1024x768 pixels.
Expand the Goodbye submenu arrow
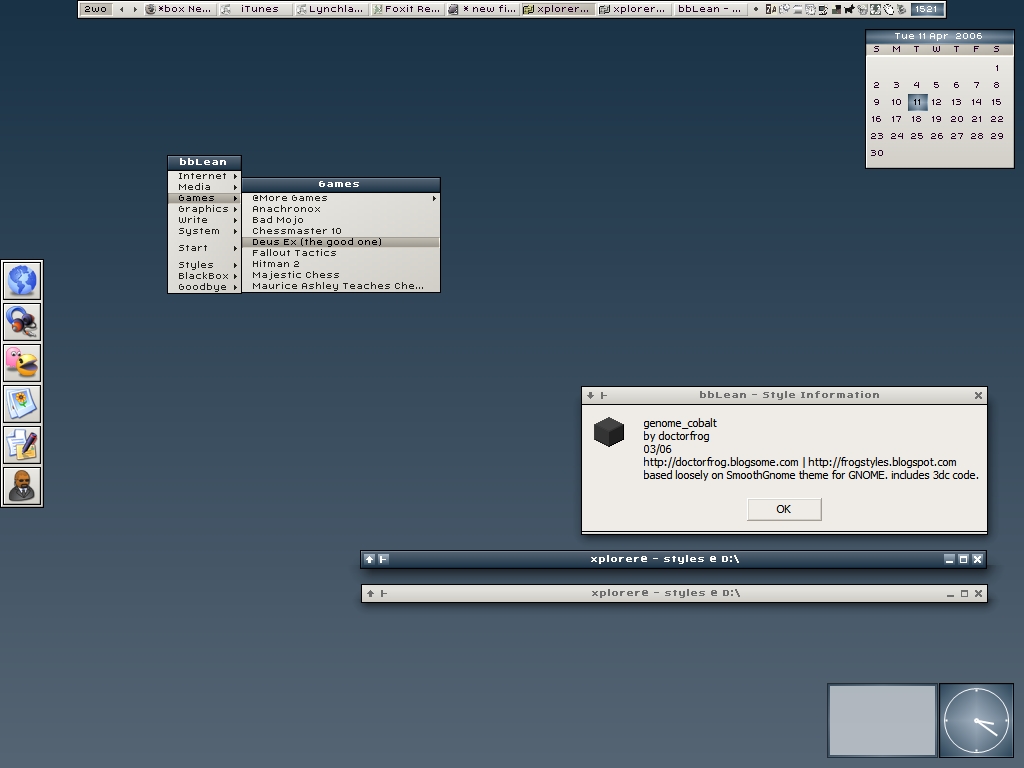click(x=235, y=287)
